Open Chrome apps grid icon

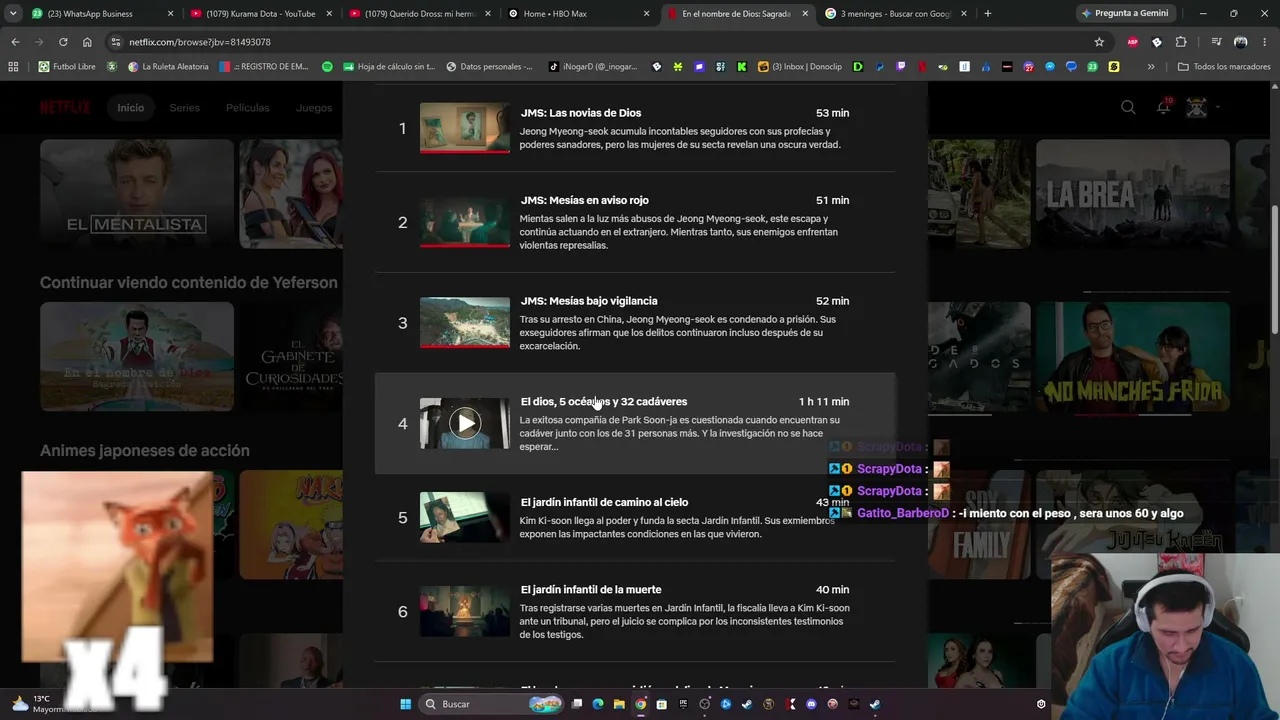coord(13,67)
